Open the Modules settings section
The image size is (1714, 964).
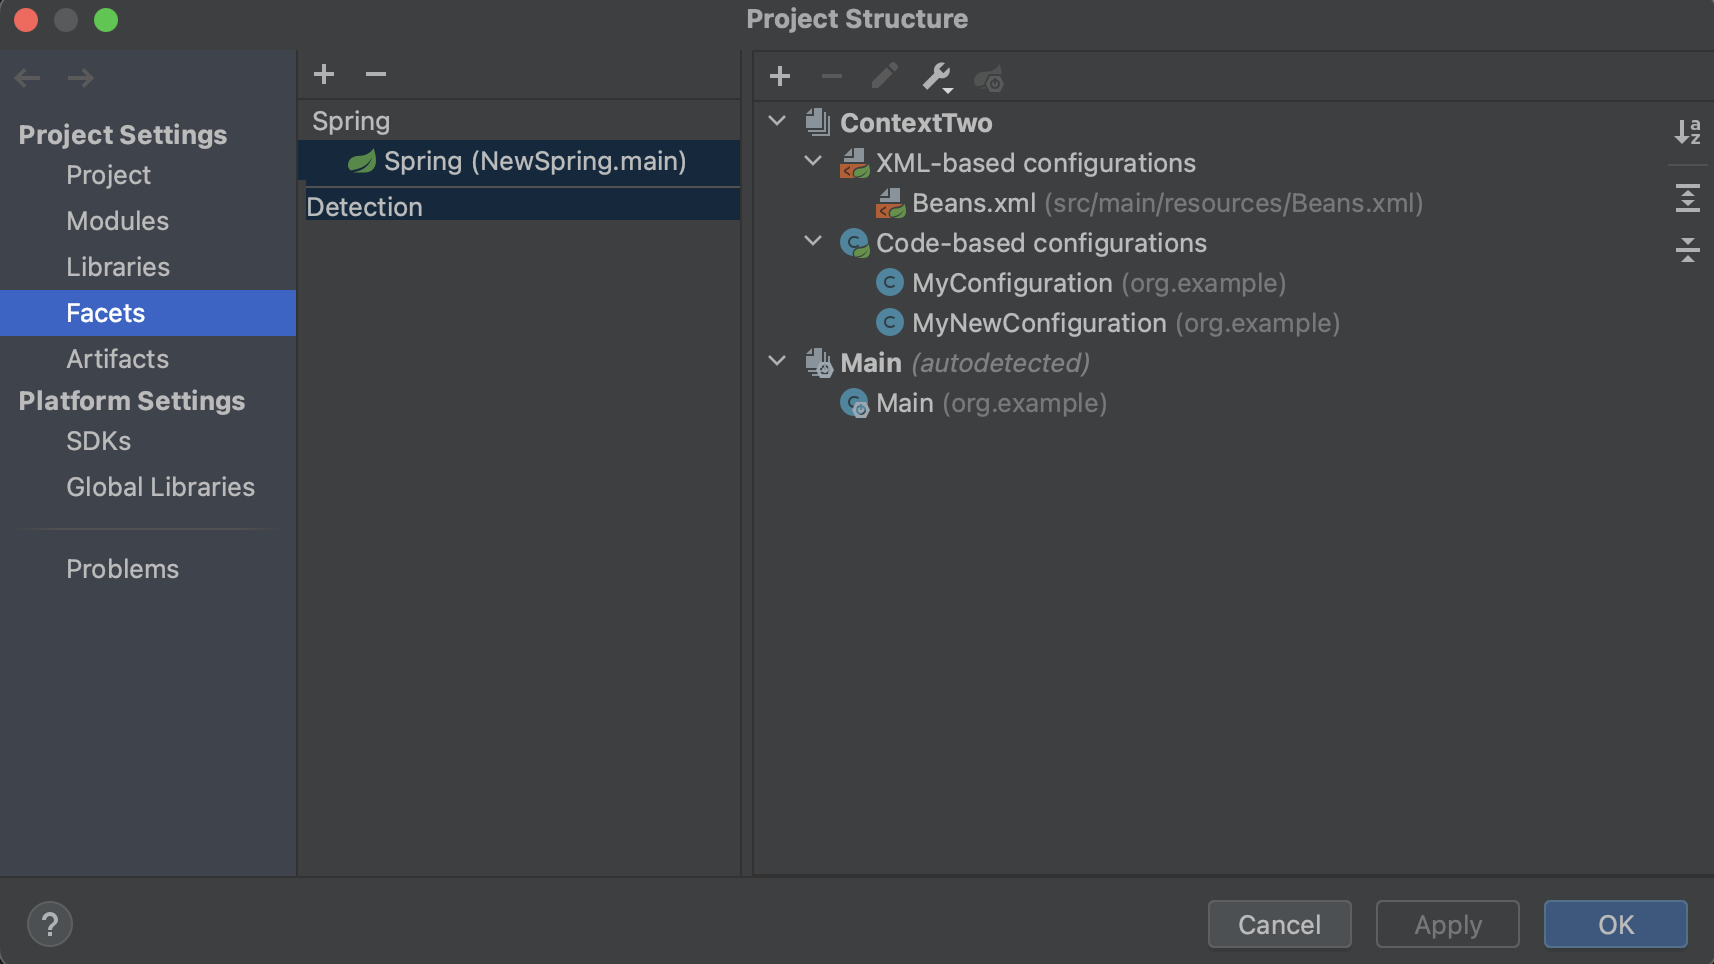click(117, 221)
